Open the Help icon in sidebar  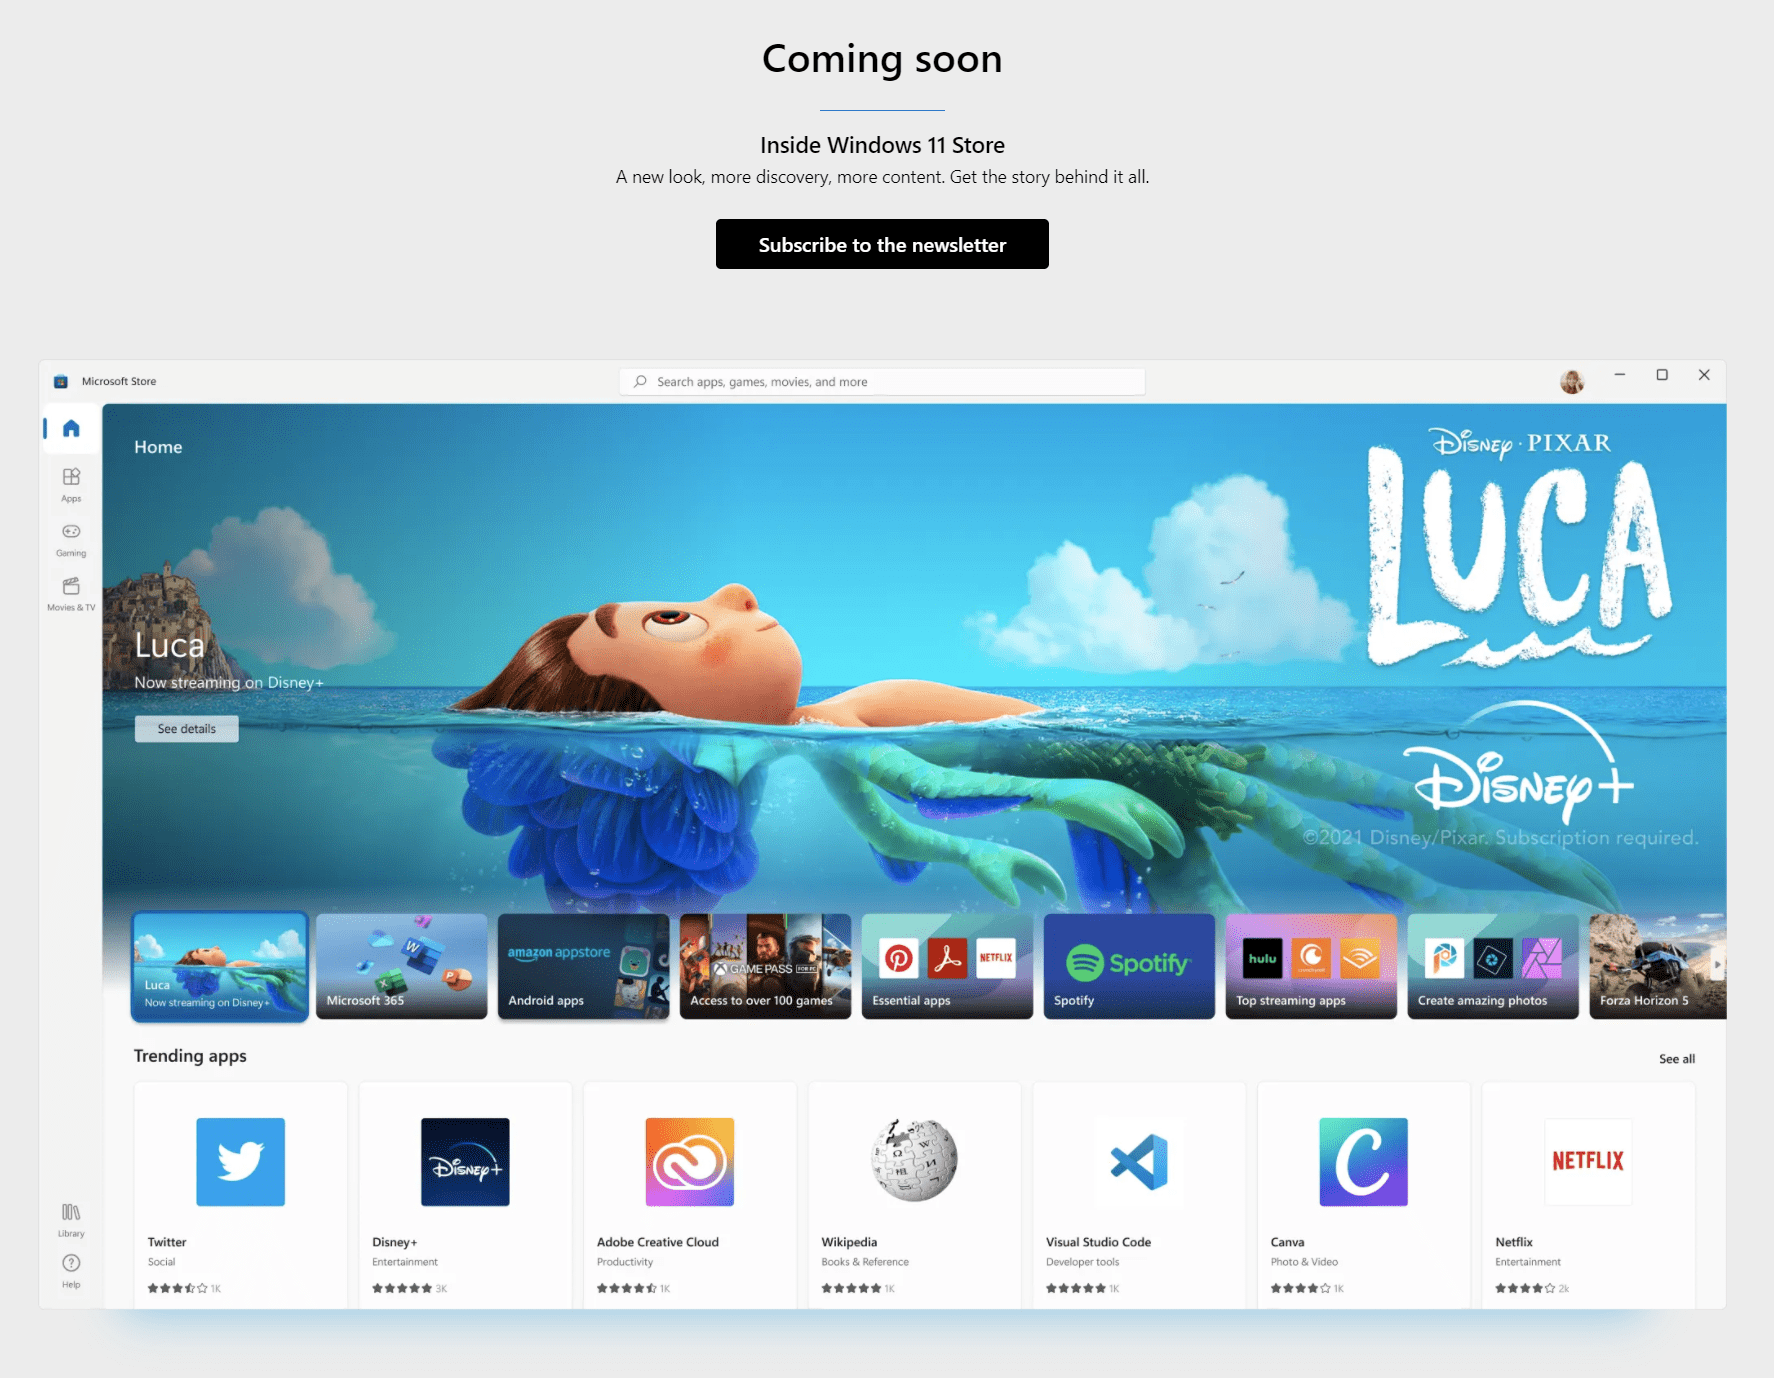pyautogui.click(x=71, y=1271)
